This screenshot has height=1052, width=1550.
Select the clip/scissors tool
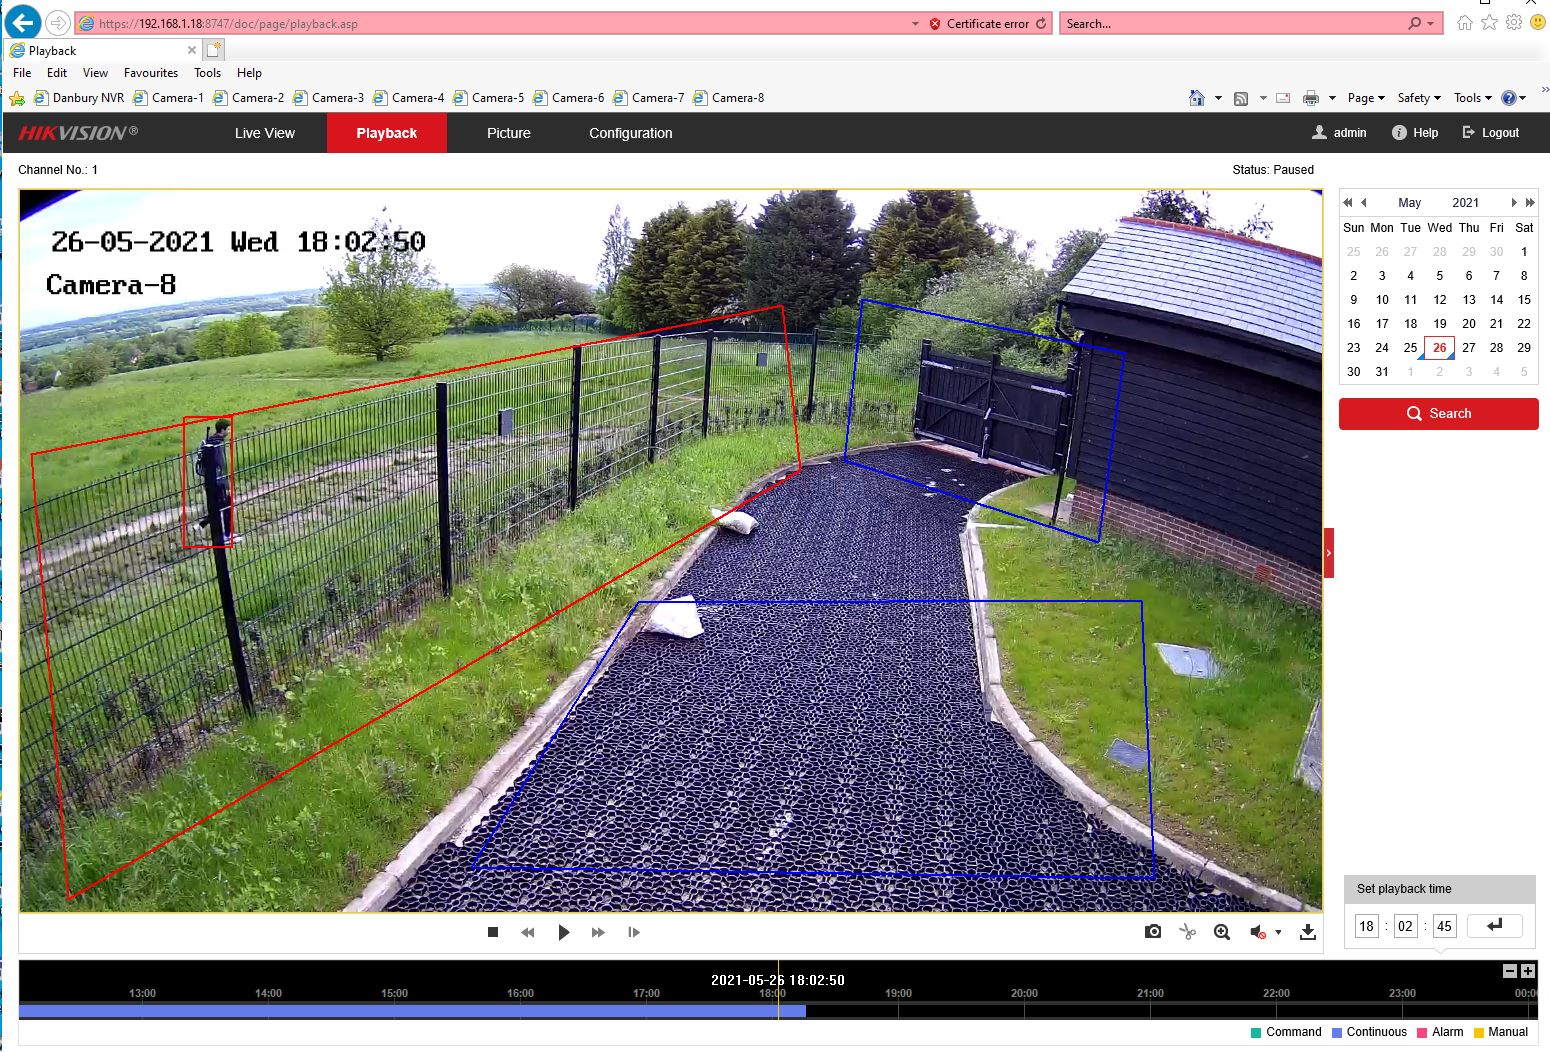click(x=1187, y=931)
